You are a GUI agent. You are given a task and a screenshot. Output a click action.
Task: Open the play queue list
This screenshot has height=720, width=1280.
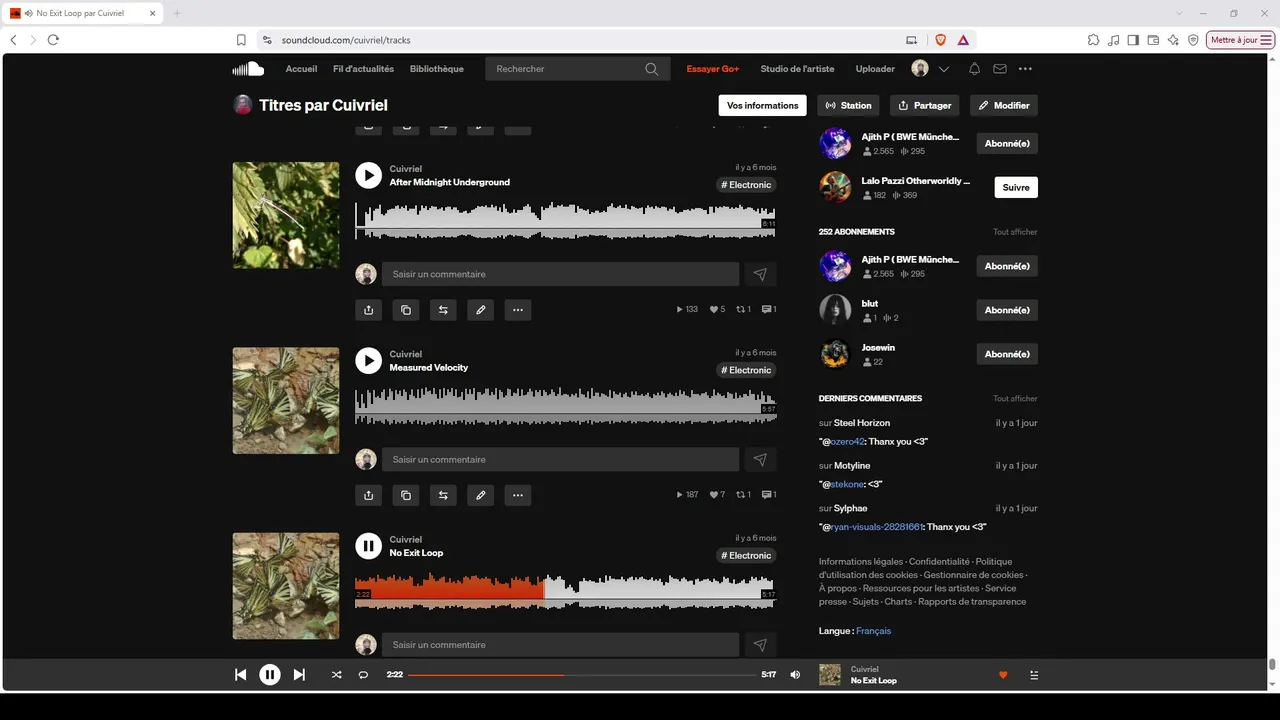(x=1034, y=675)
